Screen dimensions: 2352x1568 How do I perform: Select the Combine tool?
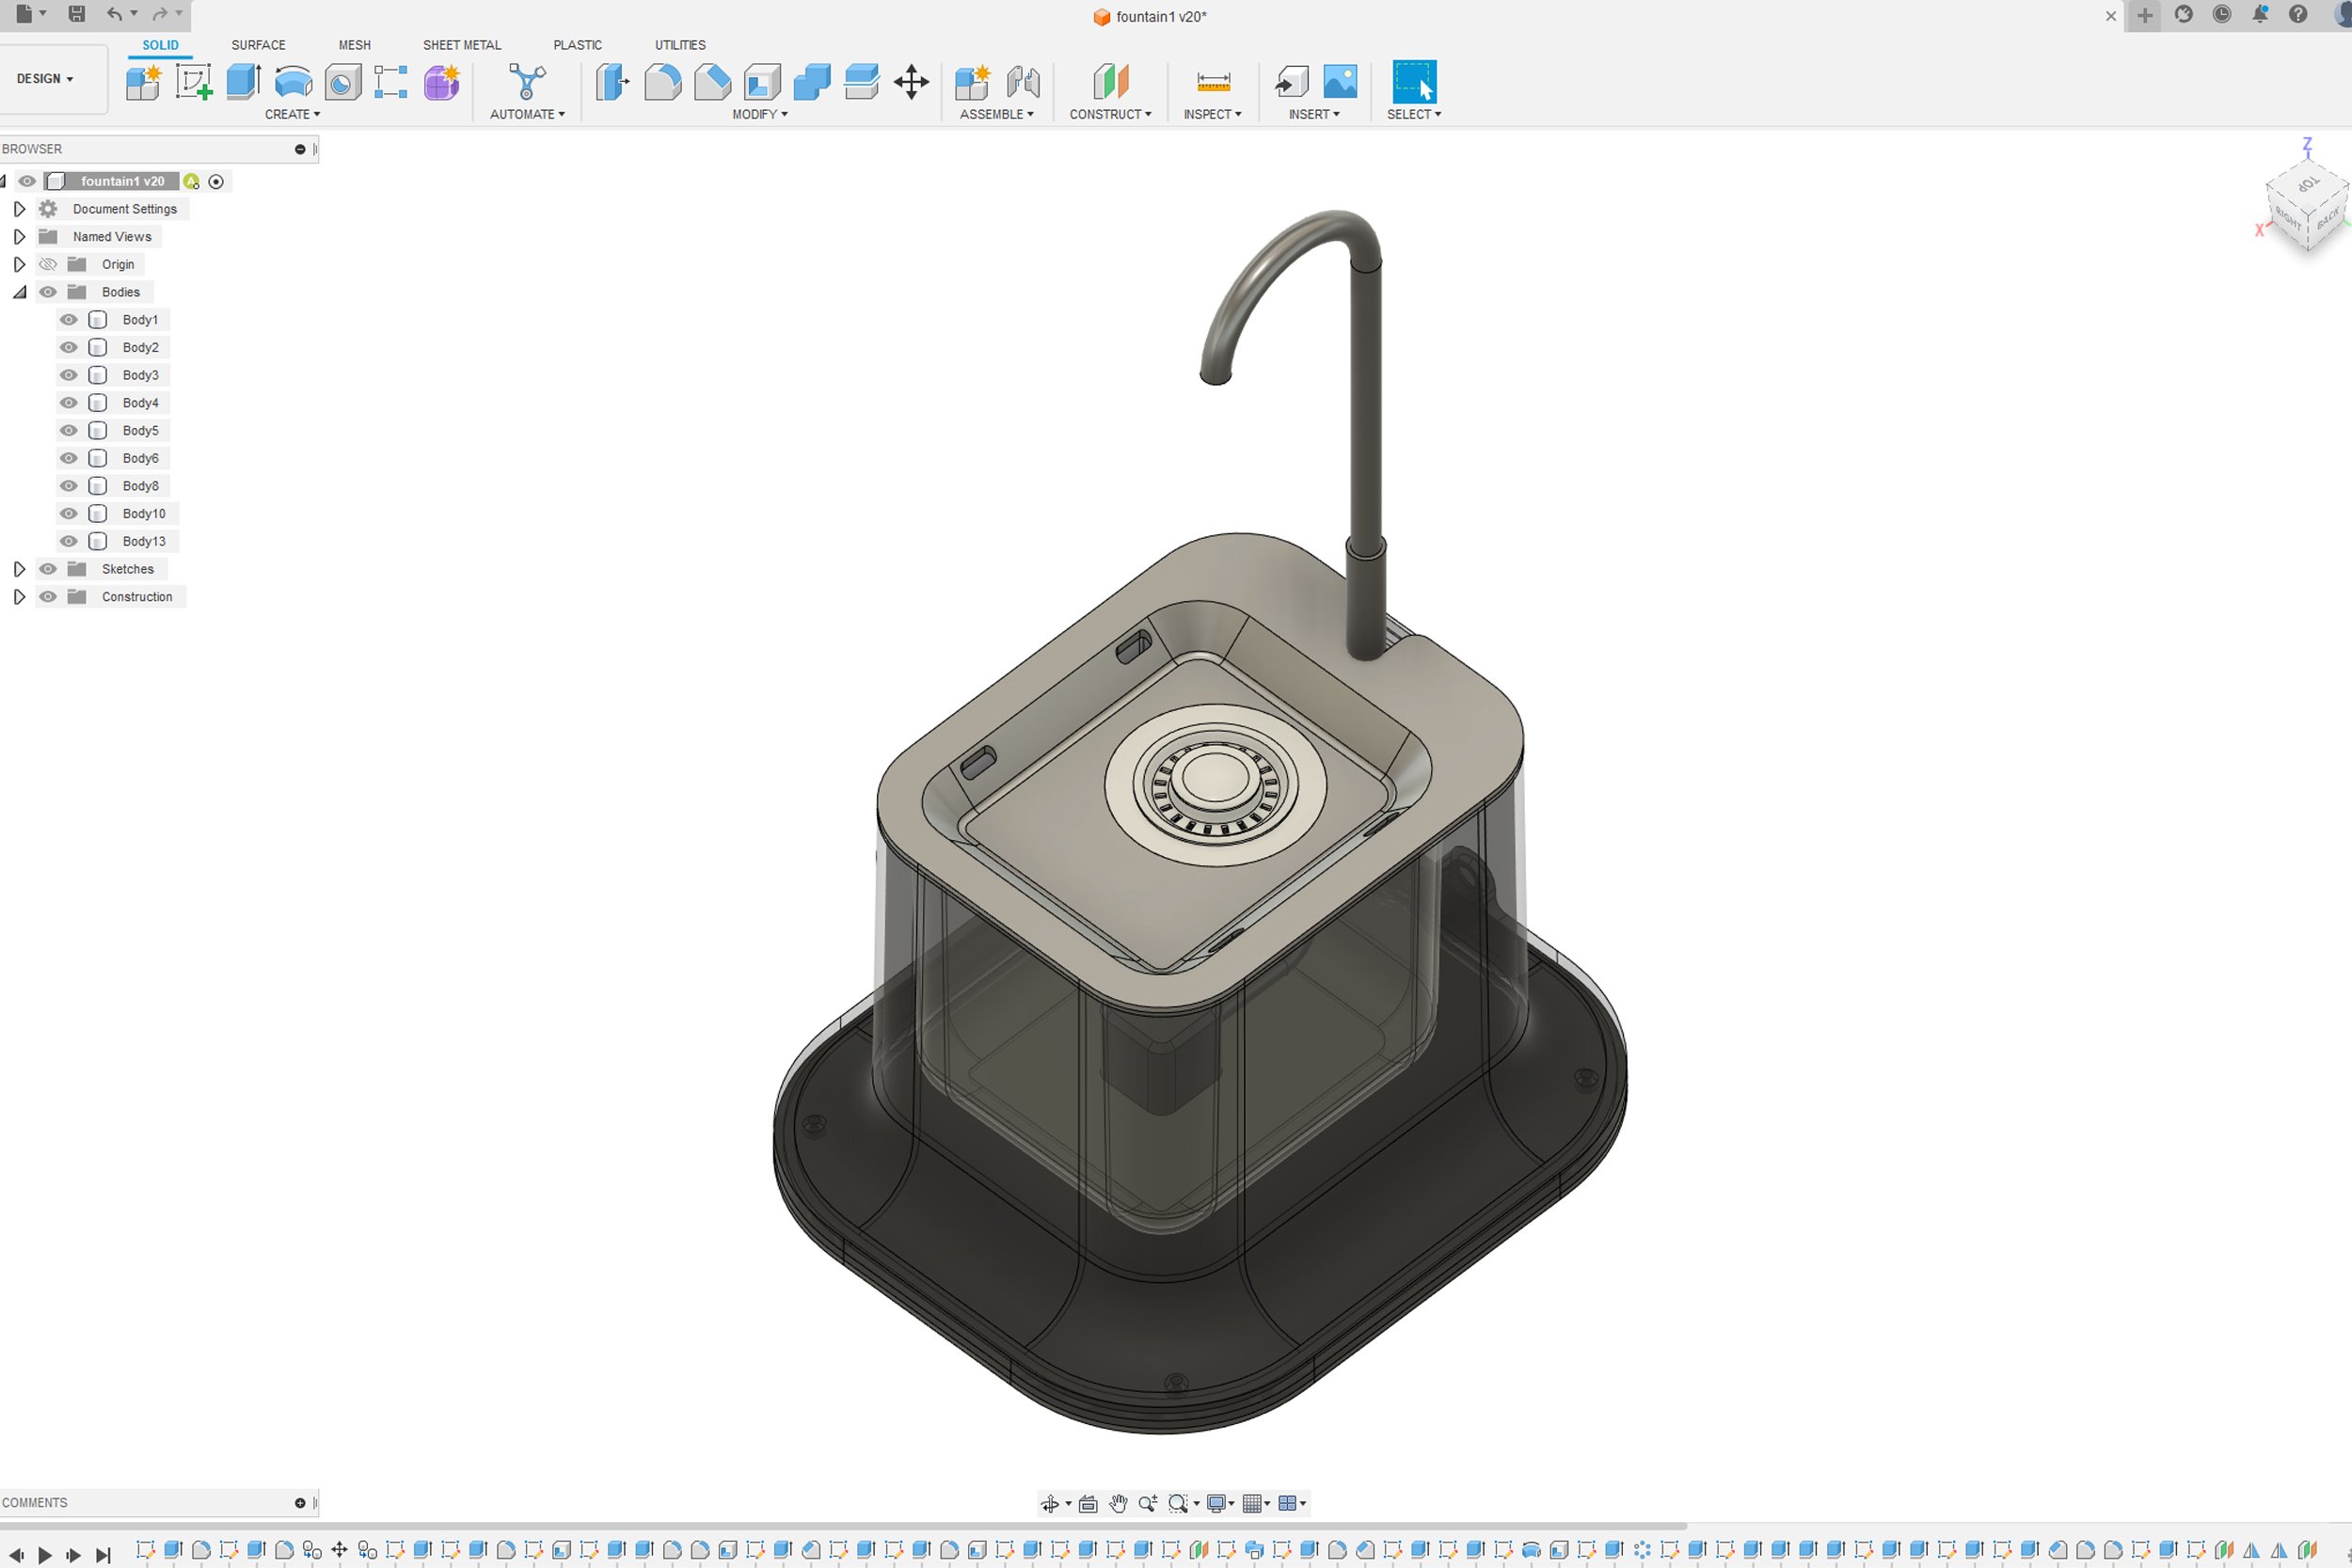[x=811, y=82]
